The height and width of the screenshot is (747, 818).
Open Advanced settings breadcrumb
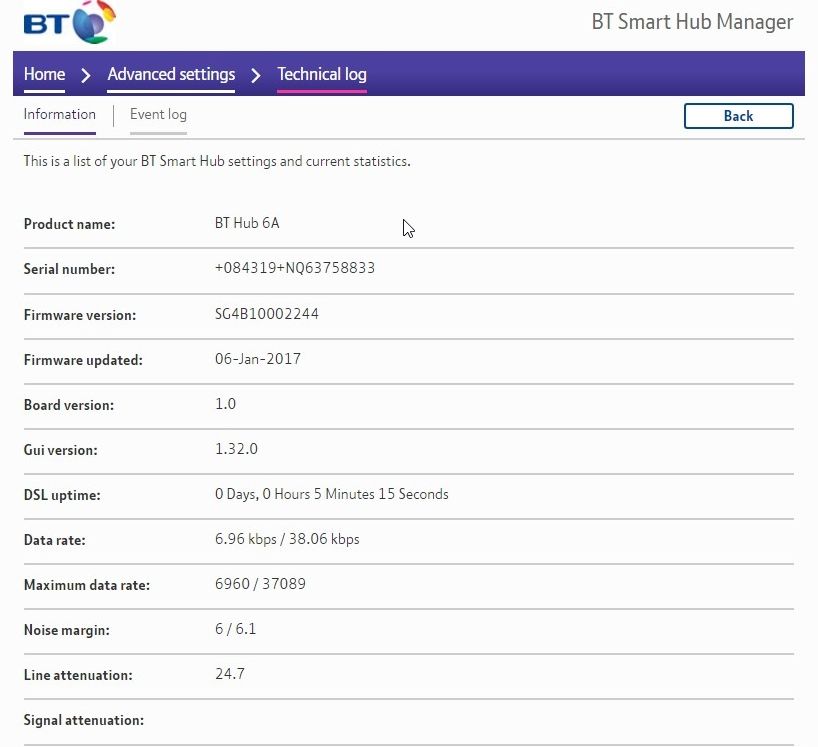pyautogui.click(x=171, y=74)
